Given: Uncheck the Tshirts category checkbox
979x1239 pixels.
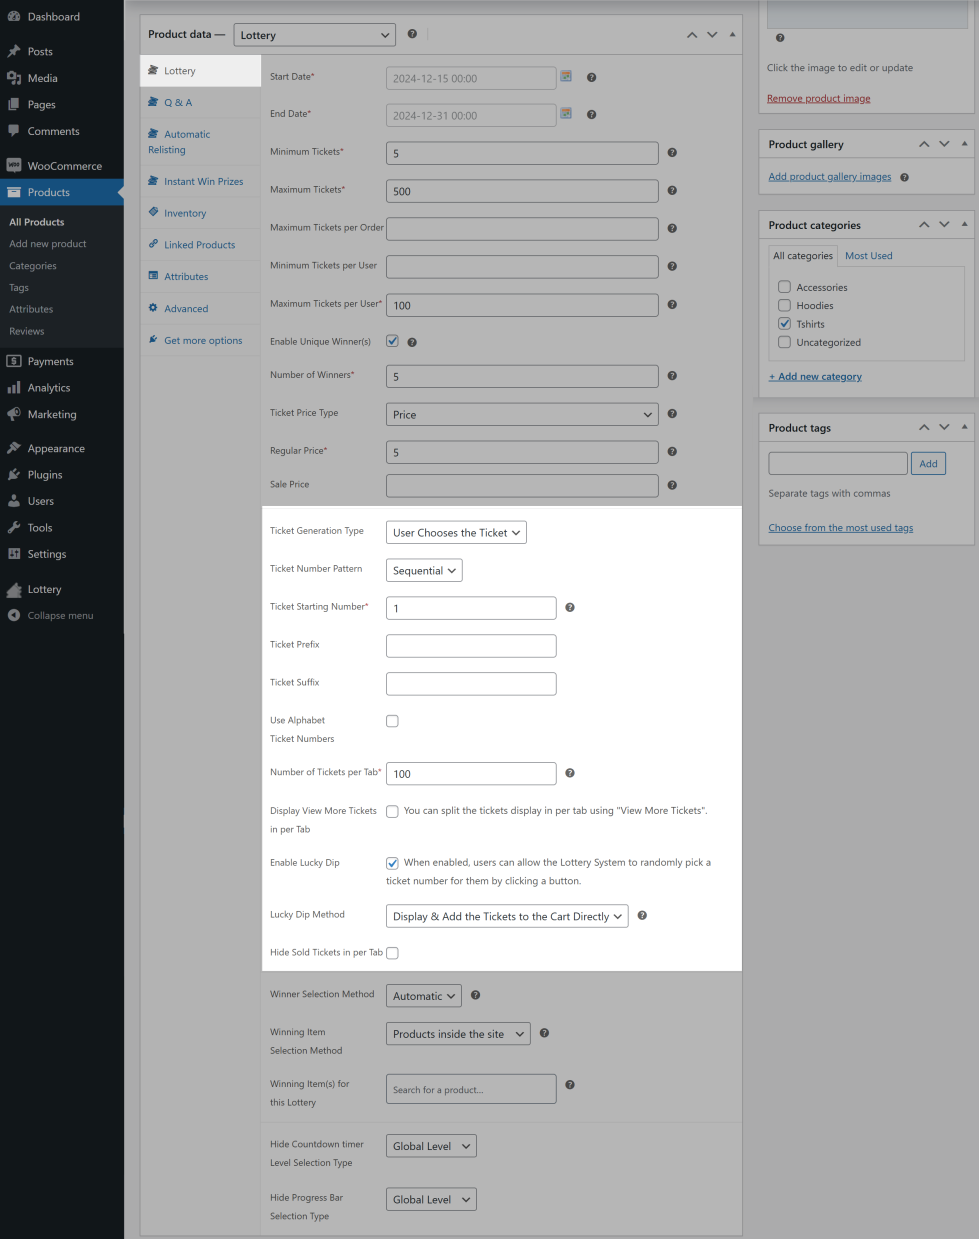Looking at the screenshot, I should tap(784, 323).
